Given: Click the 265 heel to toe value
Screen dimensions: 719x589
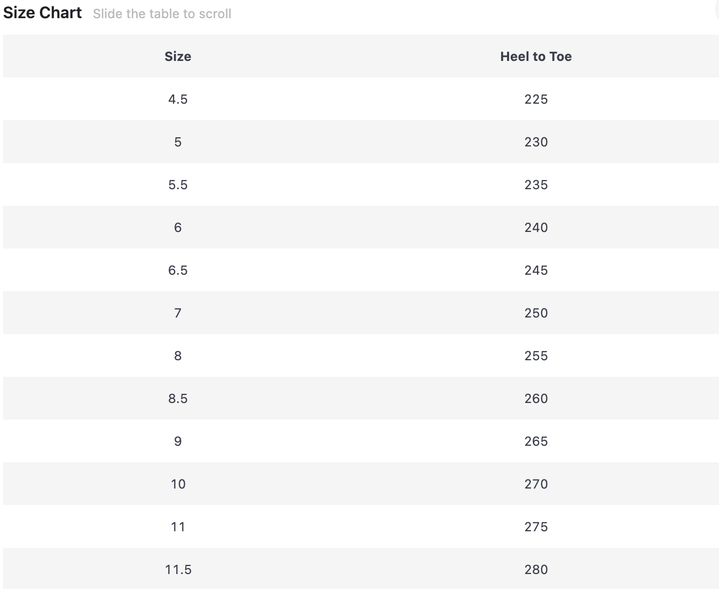Looking at the screenshot, I should (x=536, y=441).
